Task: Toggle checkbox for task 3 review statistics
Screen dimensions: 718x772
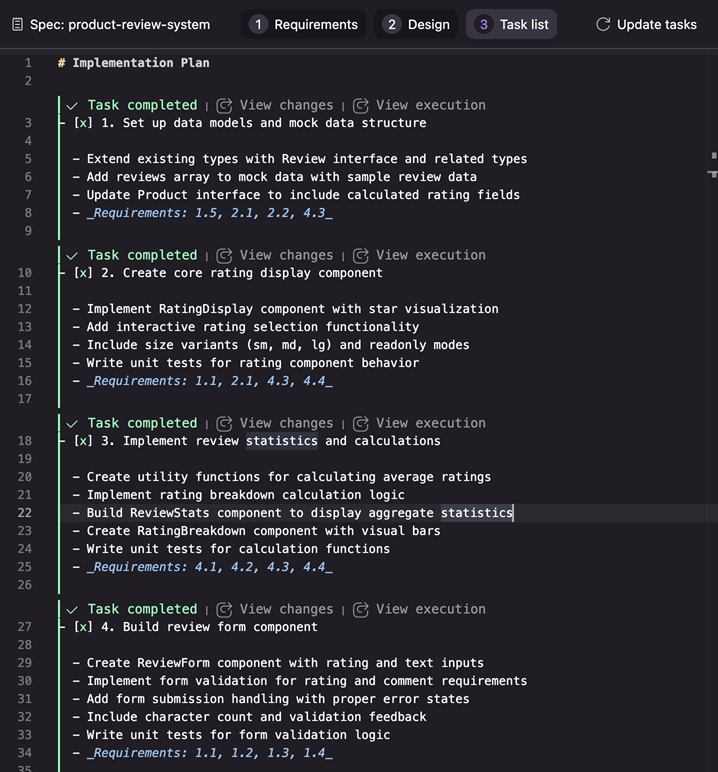Action: 83,441
